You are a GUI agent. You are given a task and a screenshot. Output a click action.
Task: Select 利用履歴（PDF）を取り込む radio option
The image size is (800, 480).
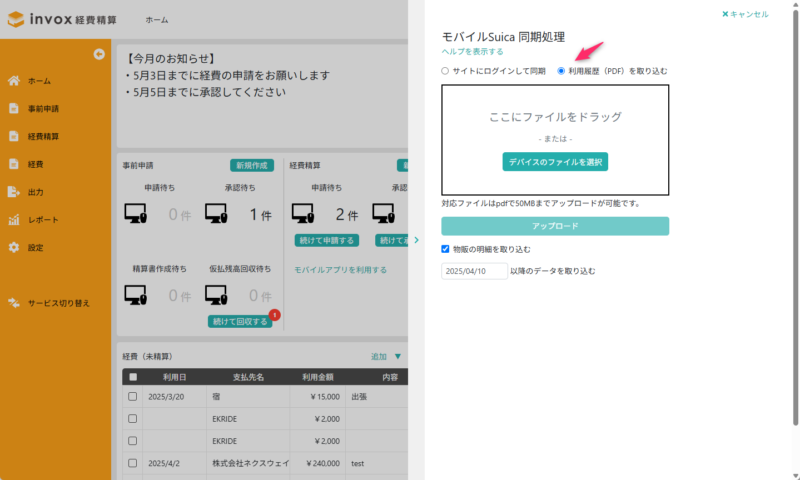pos(561,71)
